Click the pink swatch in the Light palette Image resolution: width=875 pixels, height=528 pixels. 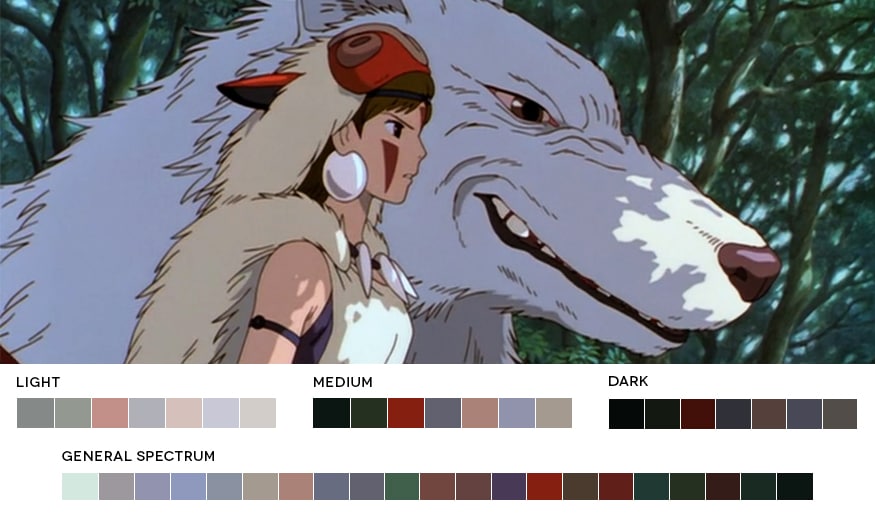click(110, 413)
